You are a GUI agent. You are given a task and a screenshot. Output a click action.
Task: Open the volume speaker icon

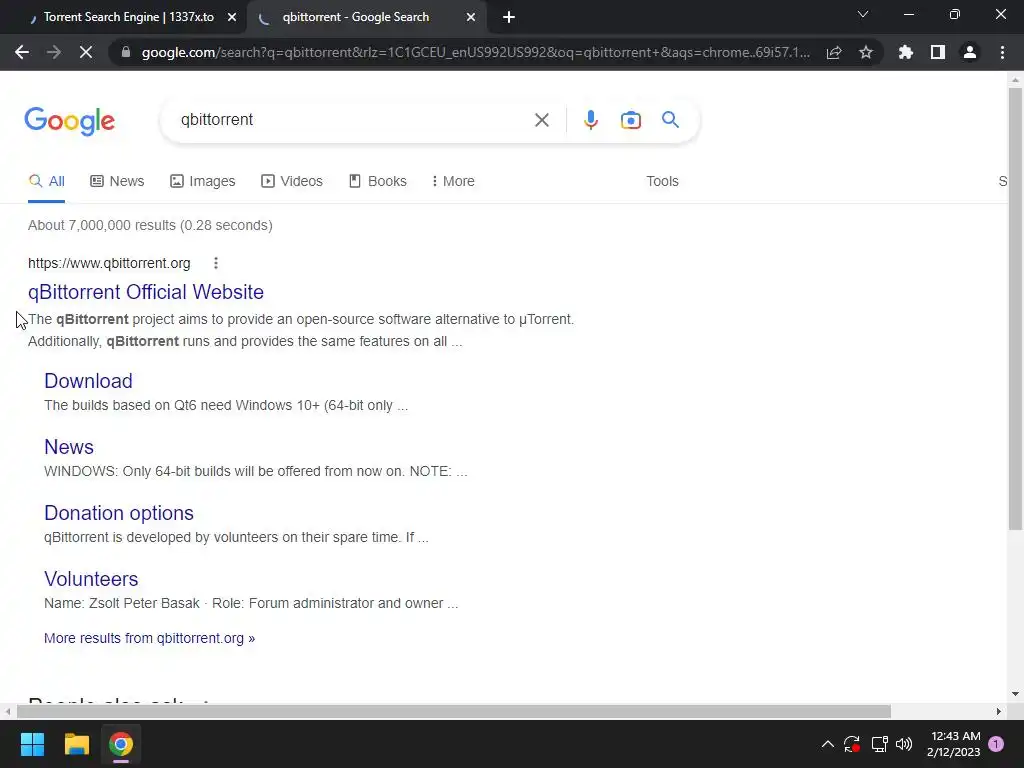click(x=904, y=744)
